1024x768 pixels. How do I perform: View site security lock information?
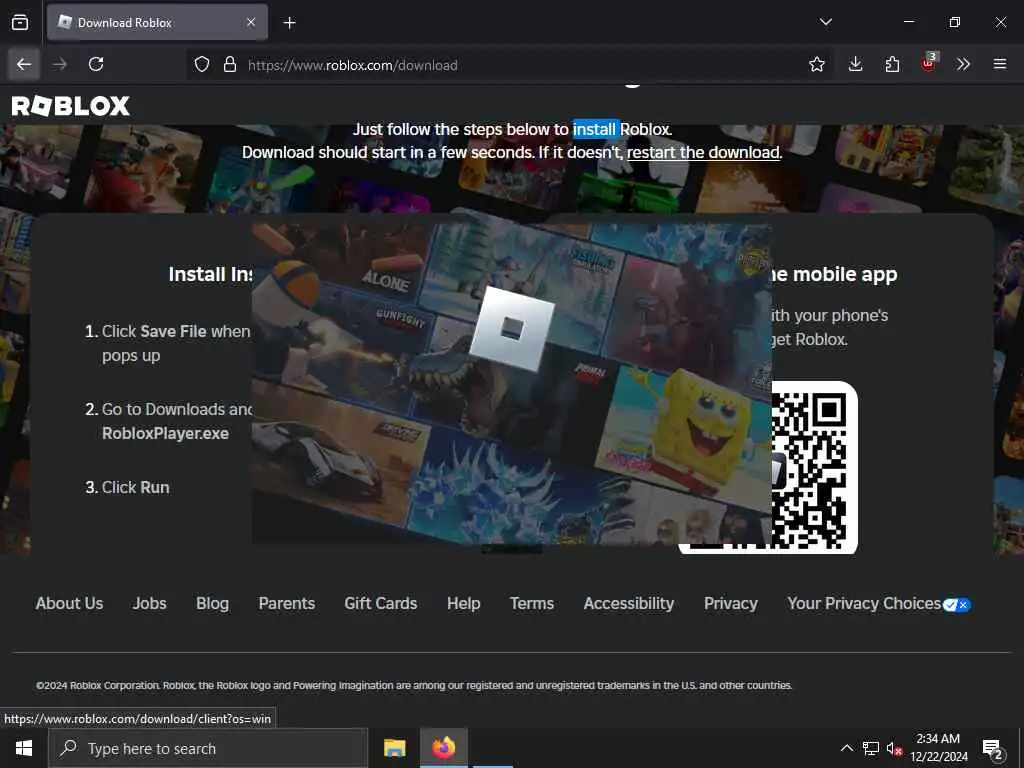230,64
